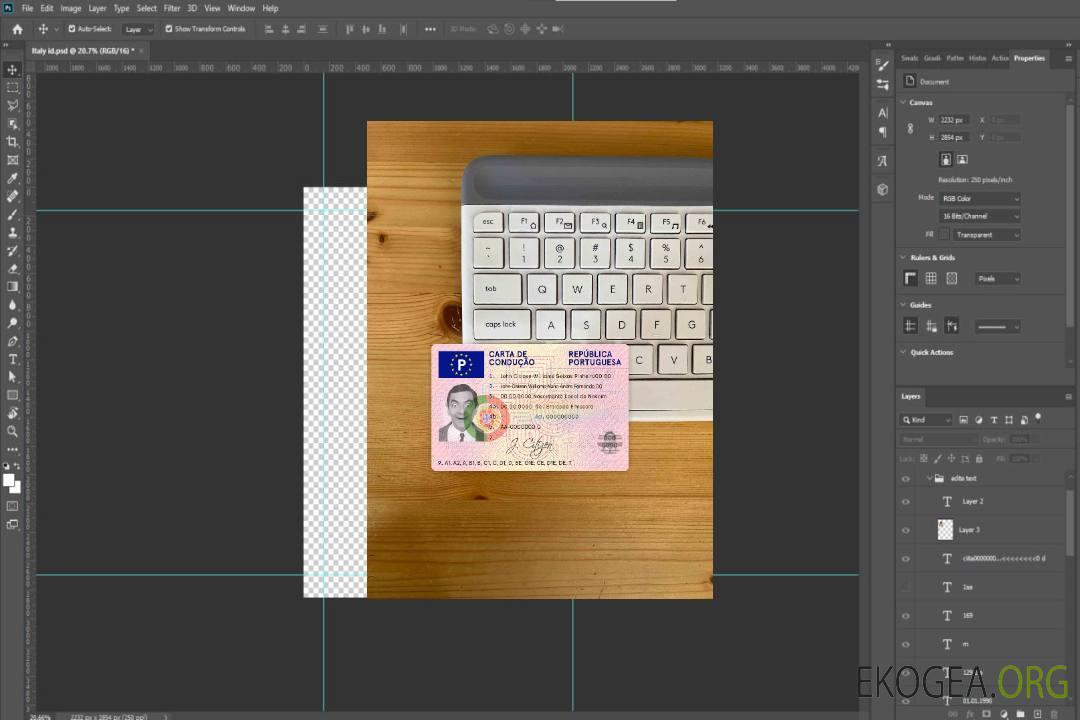Click the link width and height chain icon

tap(910, 129)
